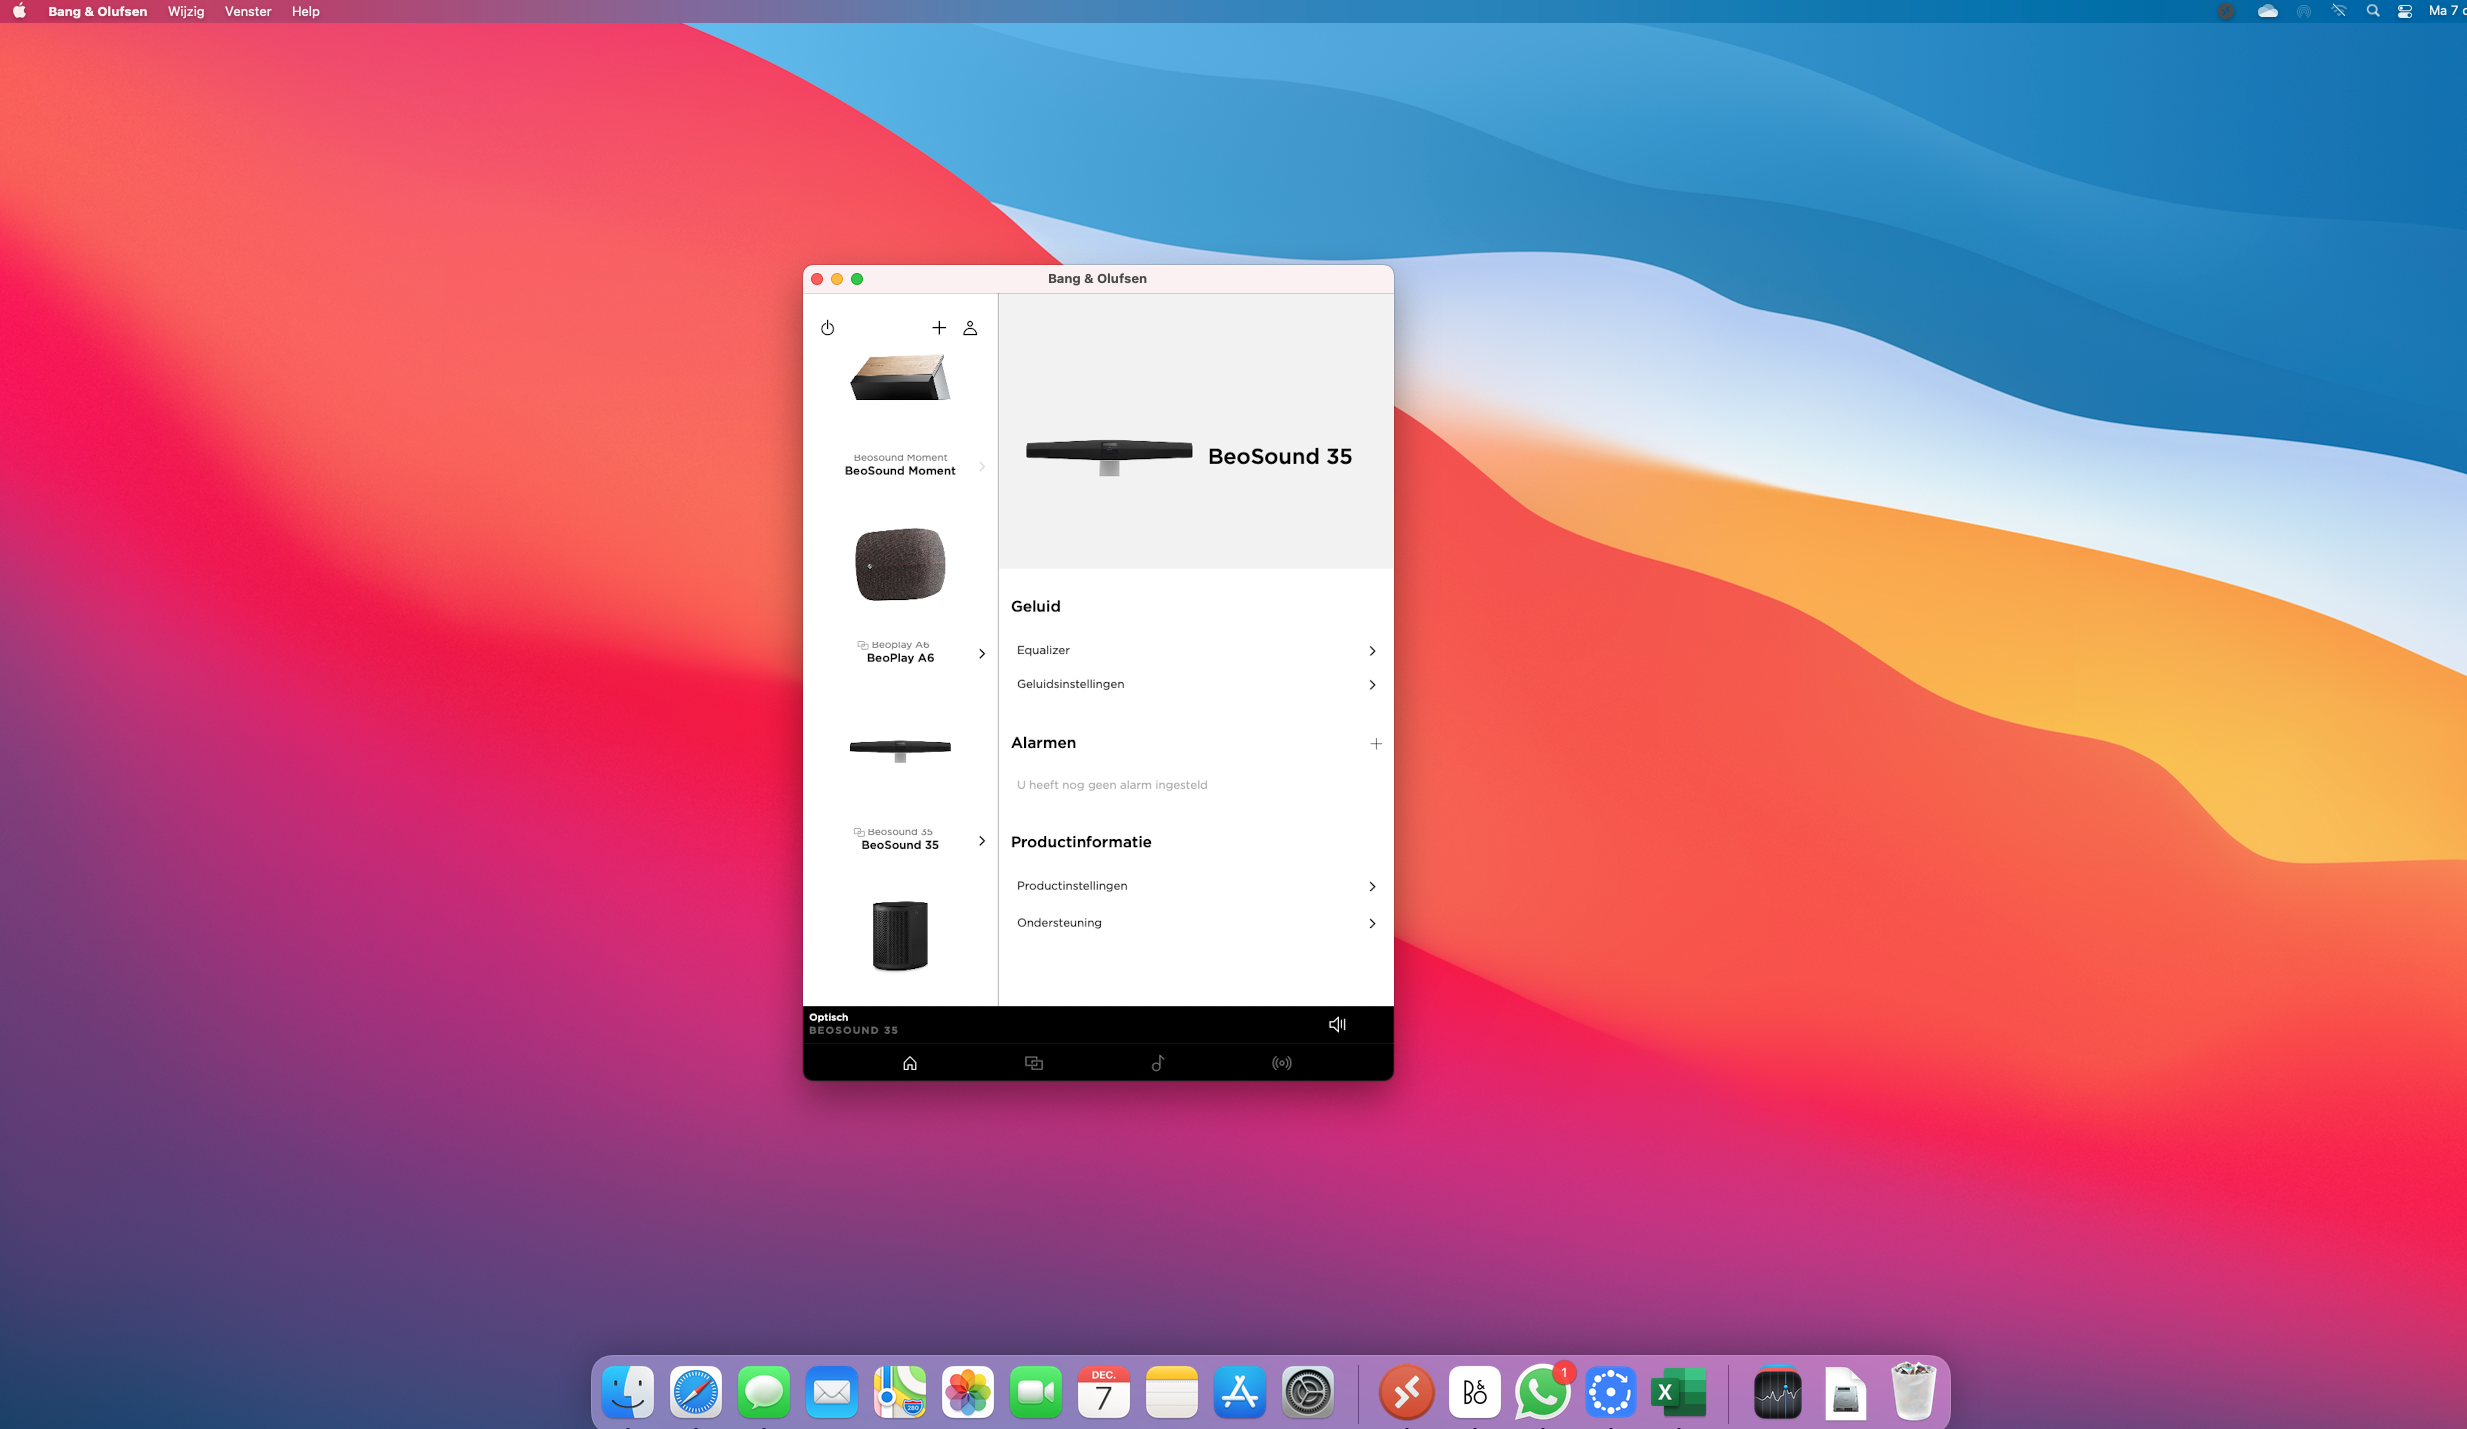The width and height of the screenshot is (2467, 1429).
Task: Open Geluidsinstellingen chevron
Action: [x=1371, y=685]
